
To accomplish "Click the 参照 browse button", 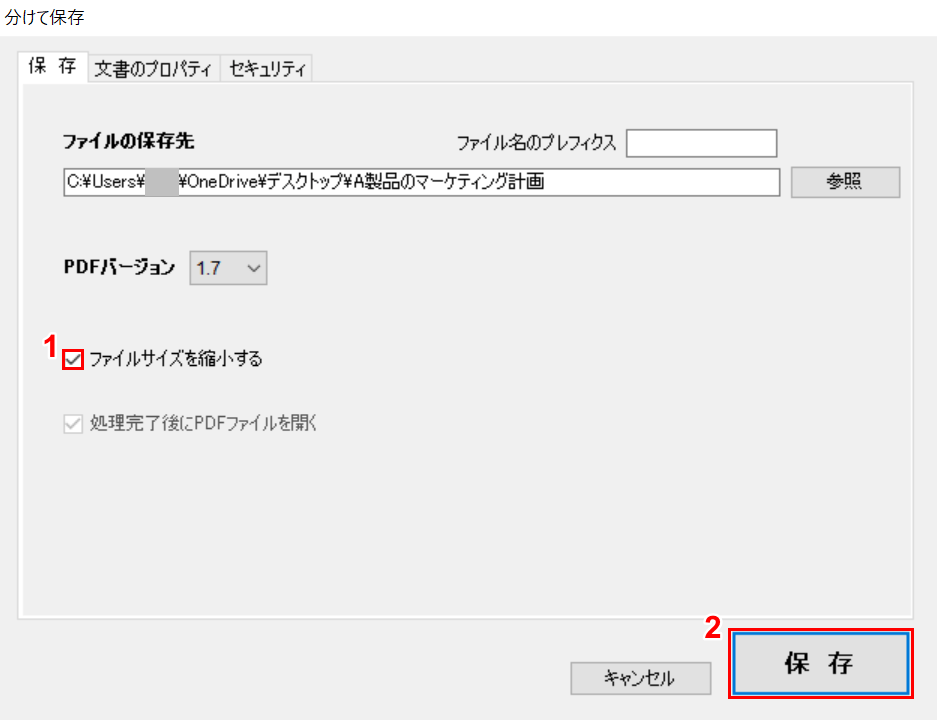I will pyautogui.click(x=845, y=182).
